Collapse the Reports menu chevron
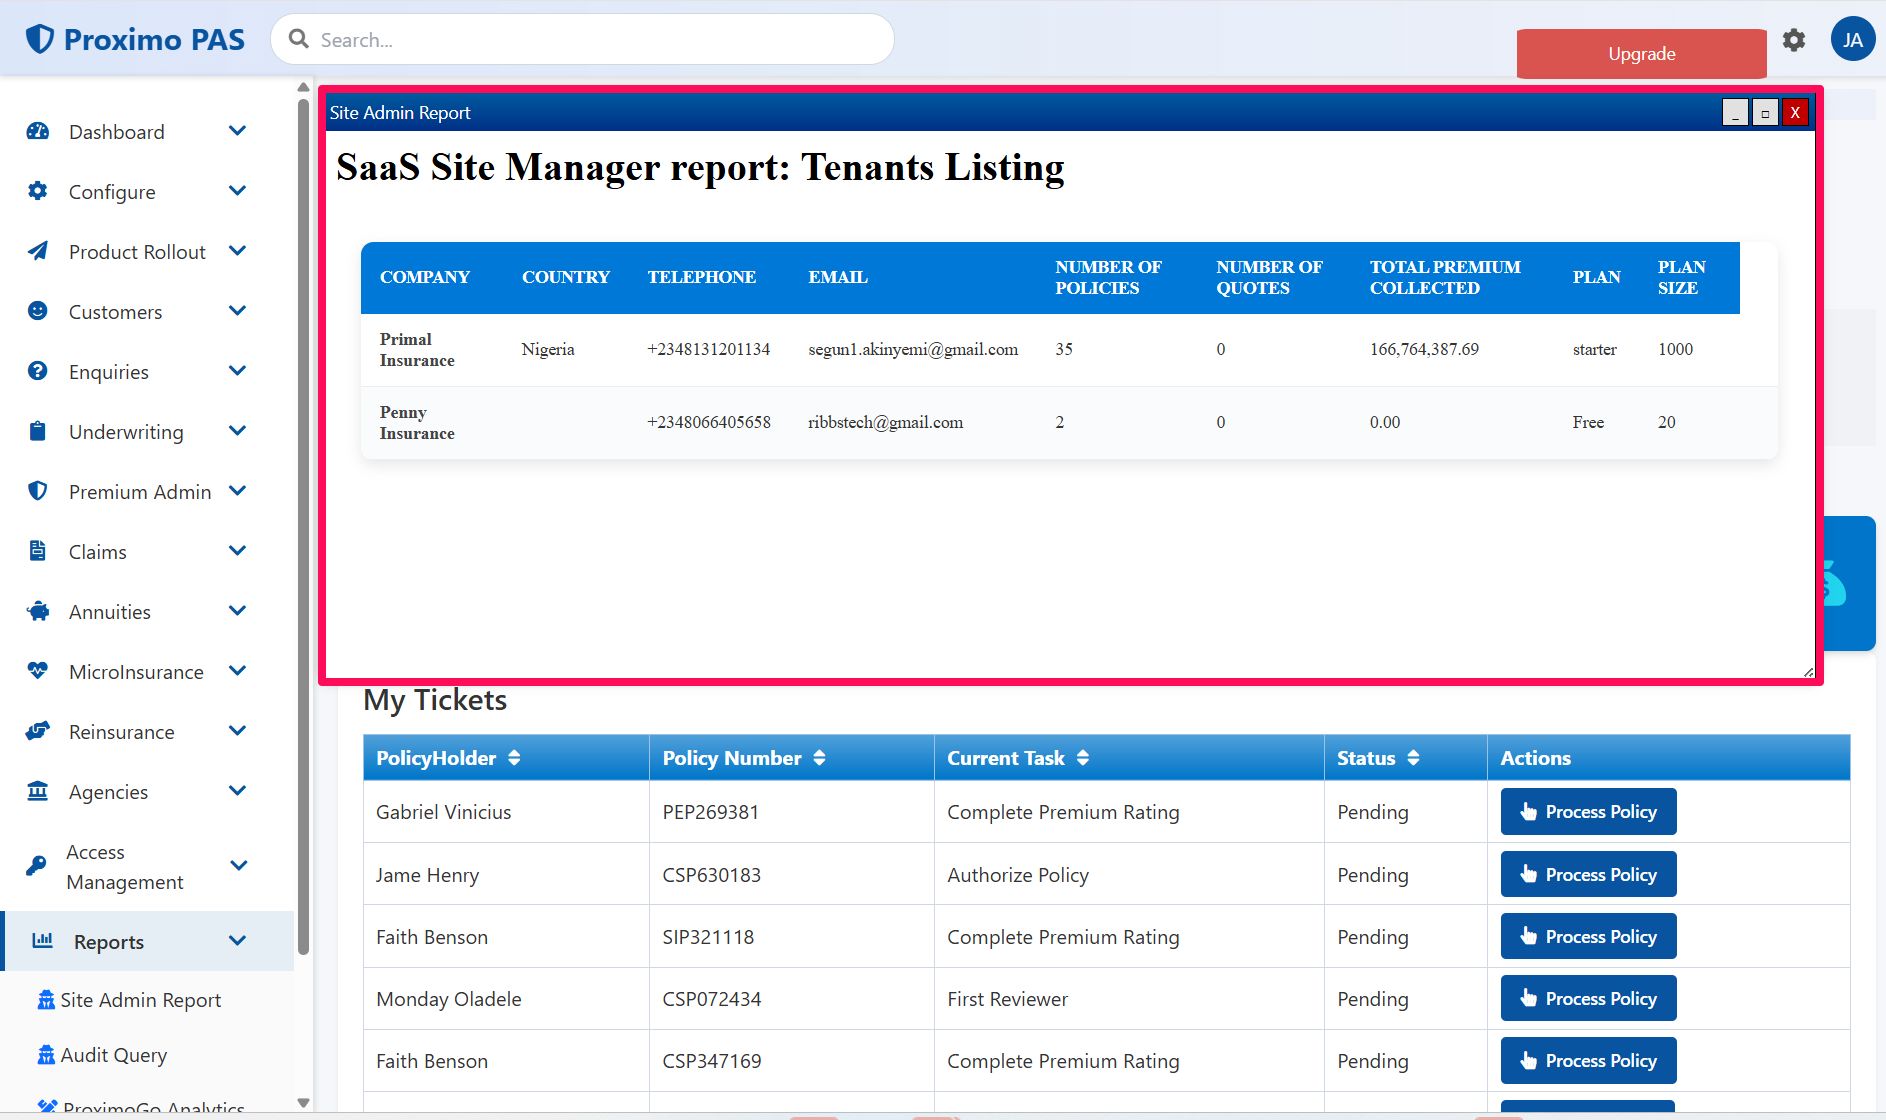 [237, 941]
